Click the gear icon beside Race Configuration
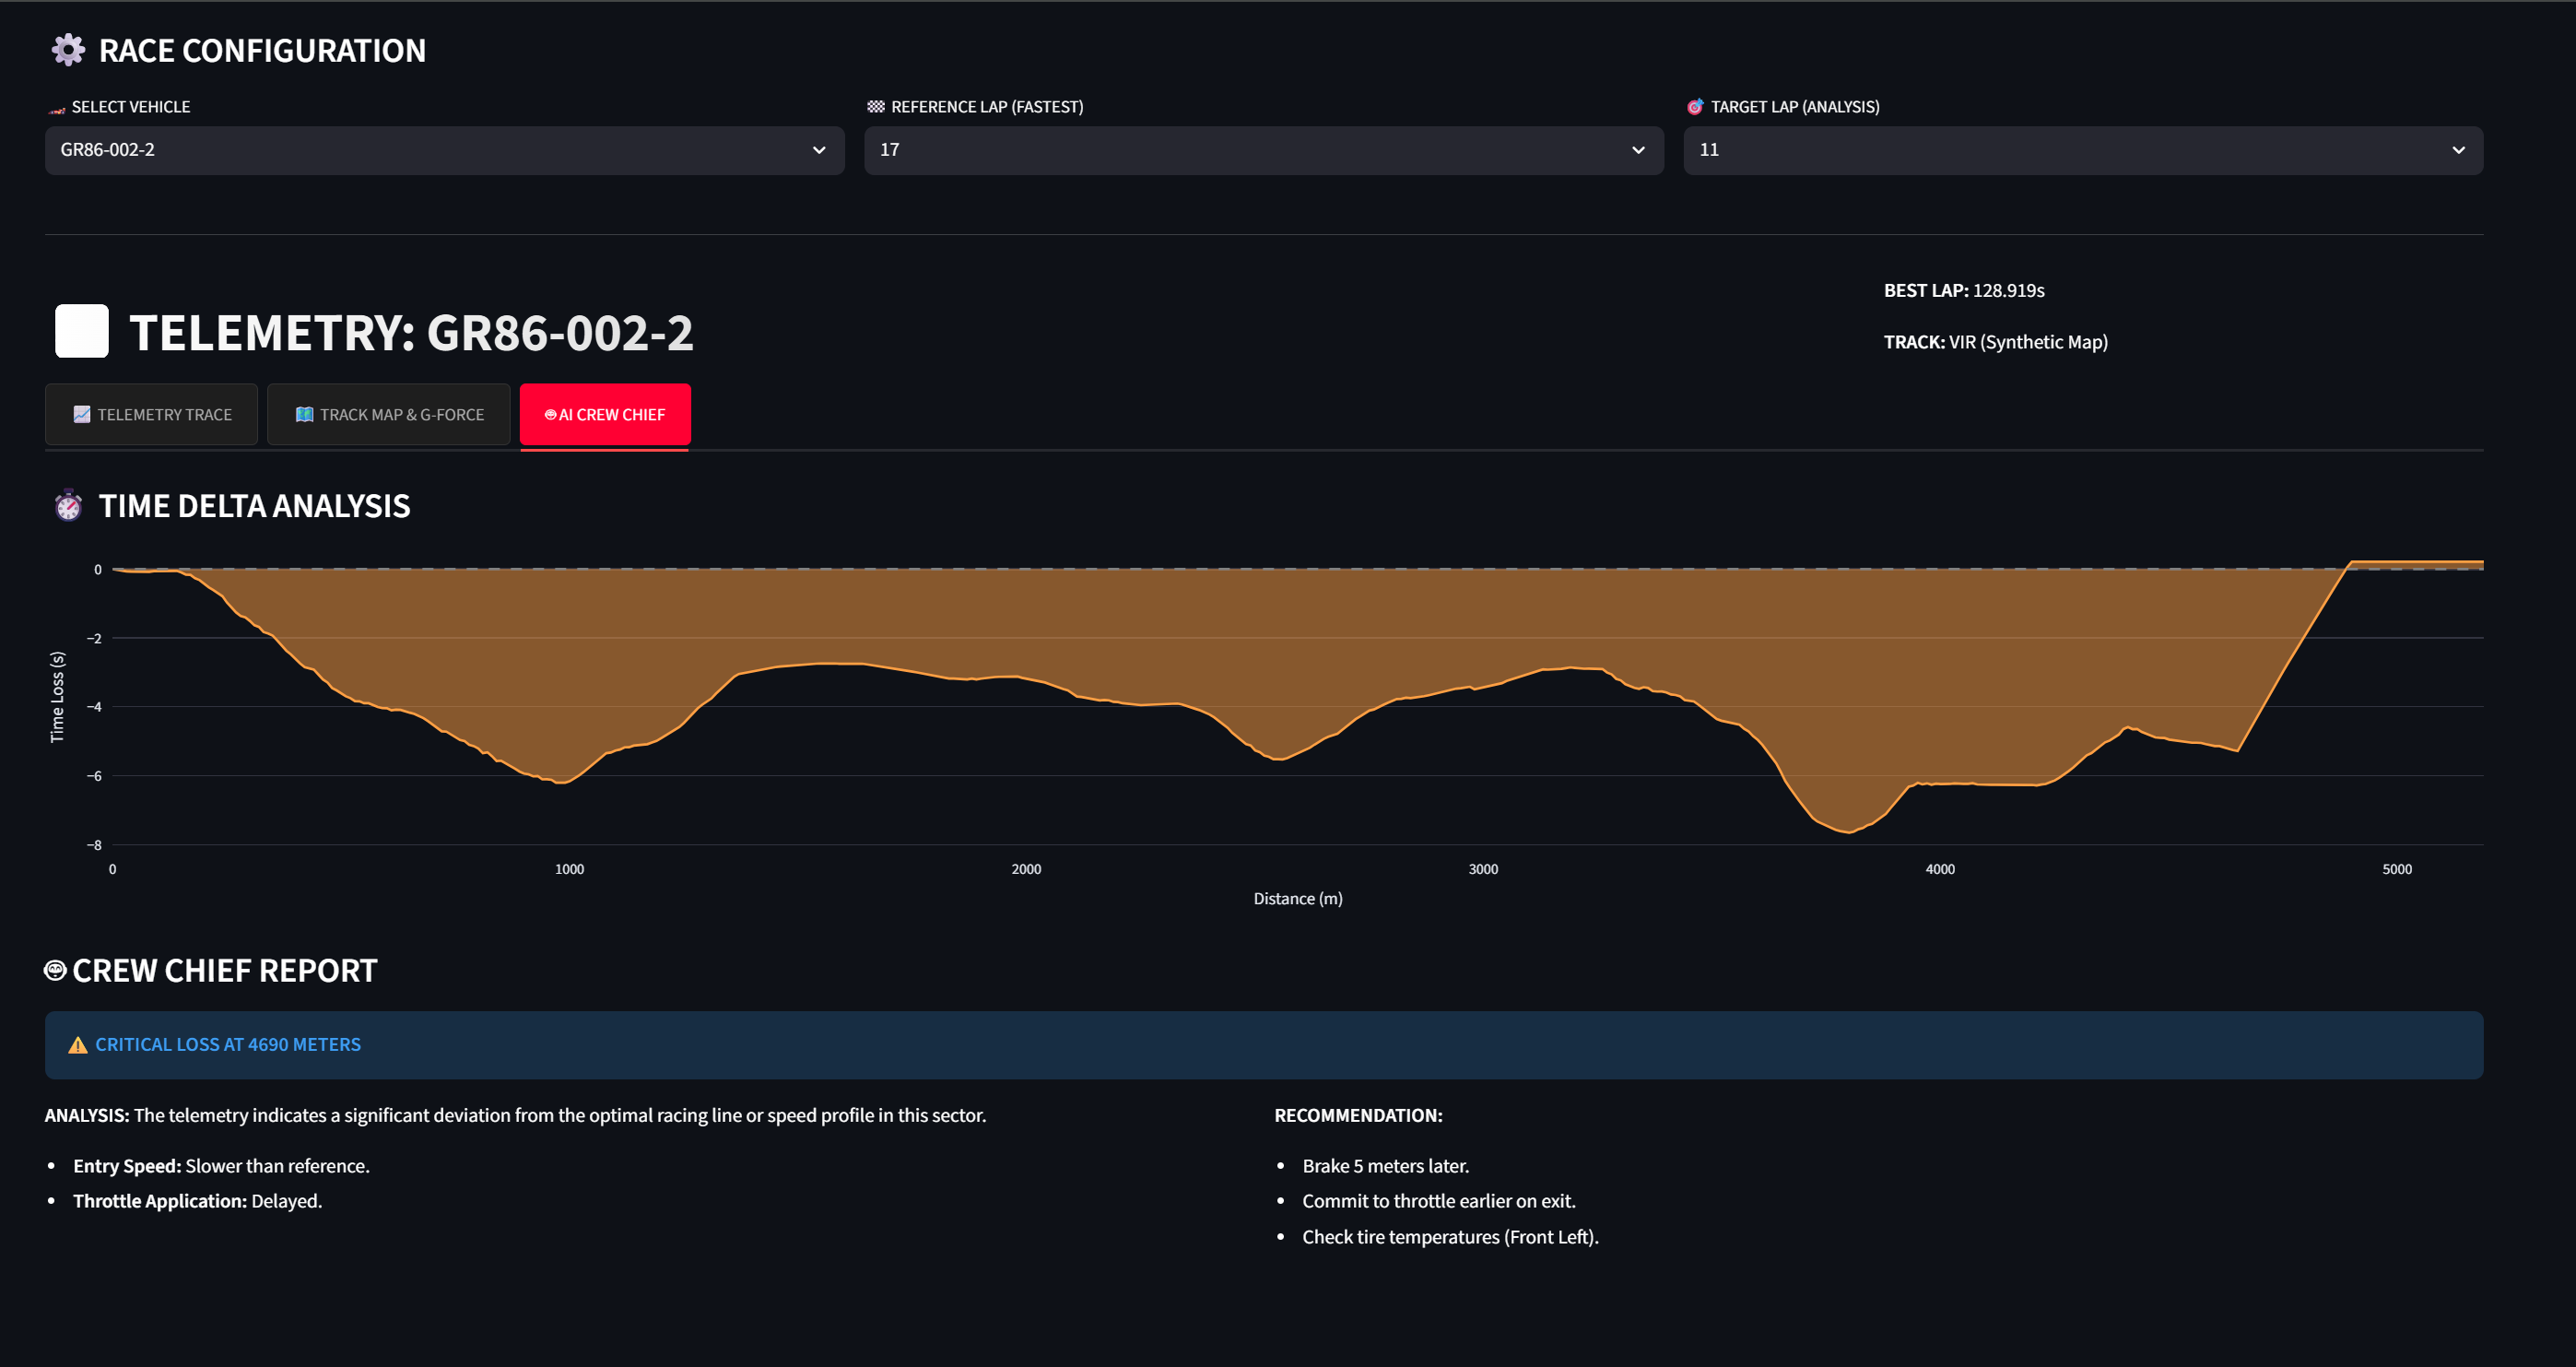This screenshot has height=1367, width=2576. [68, 50]
